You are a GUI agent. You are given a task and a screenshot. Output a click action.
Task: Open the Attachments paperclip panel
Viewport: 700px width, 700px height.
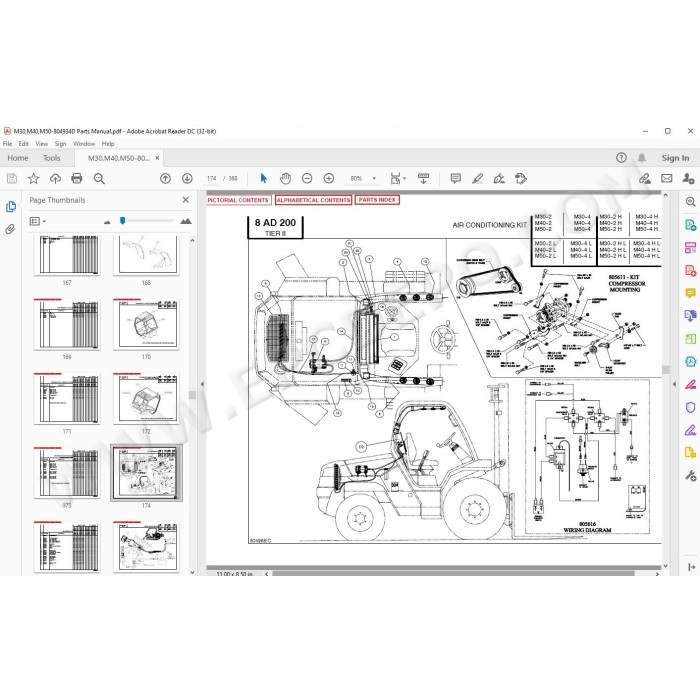pos(10,229)
